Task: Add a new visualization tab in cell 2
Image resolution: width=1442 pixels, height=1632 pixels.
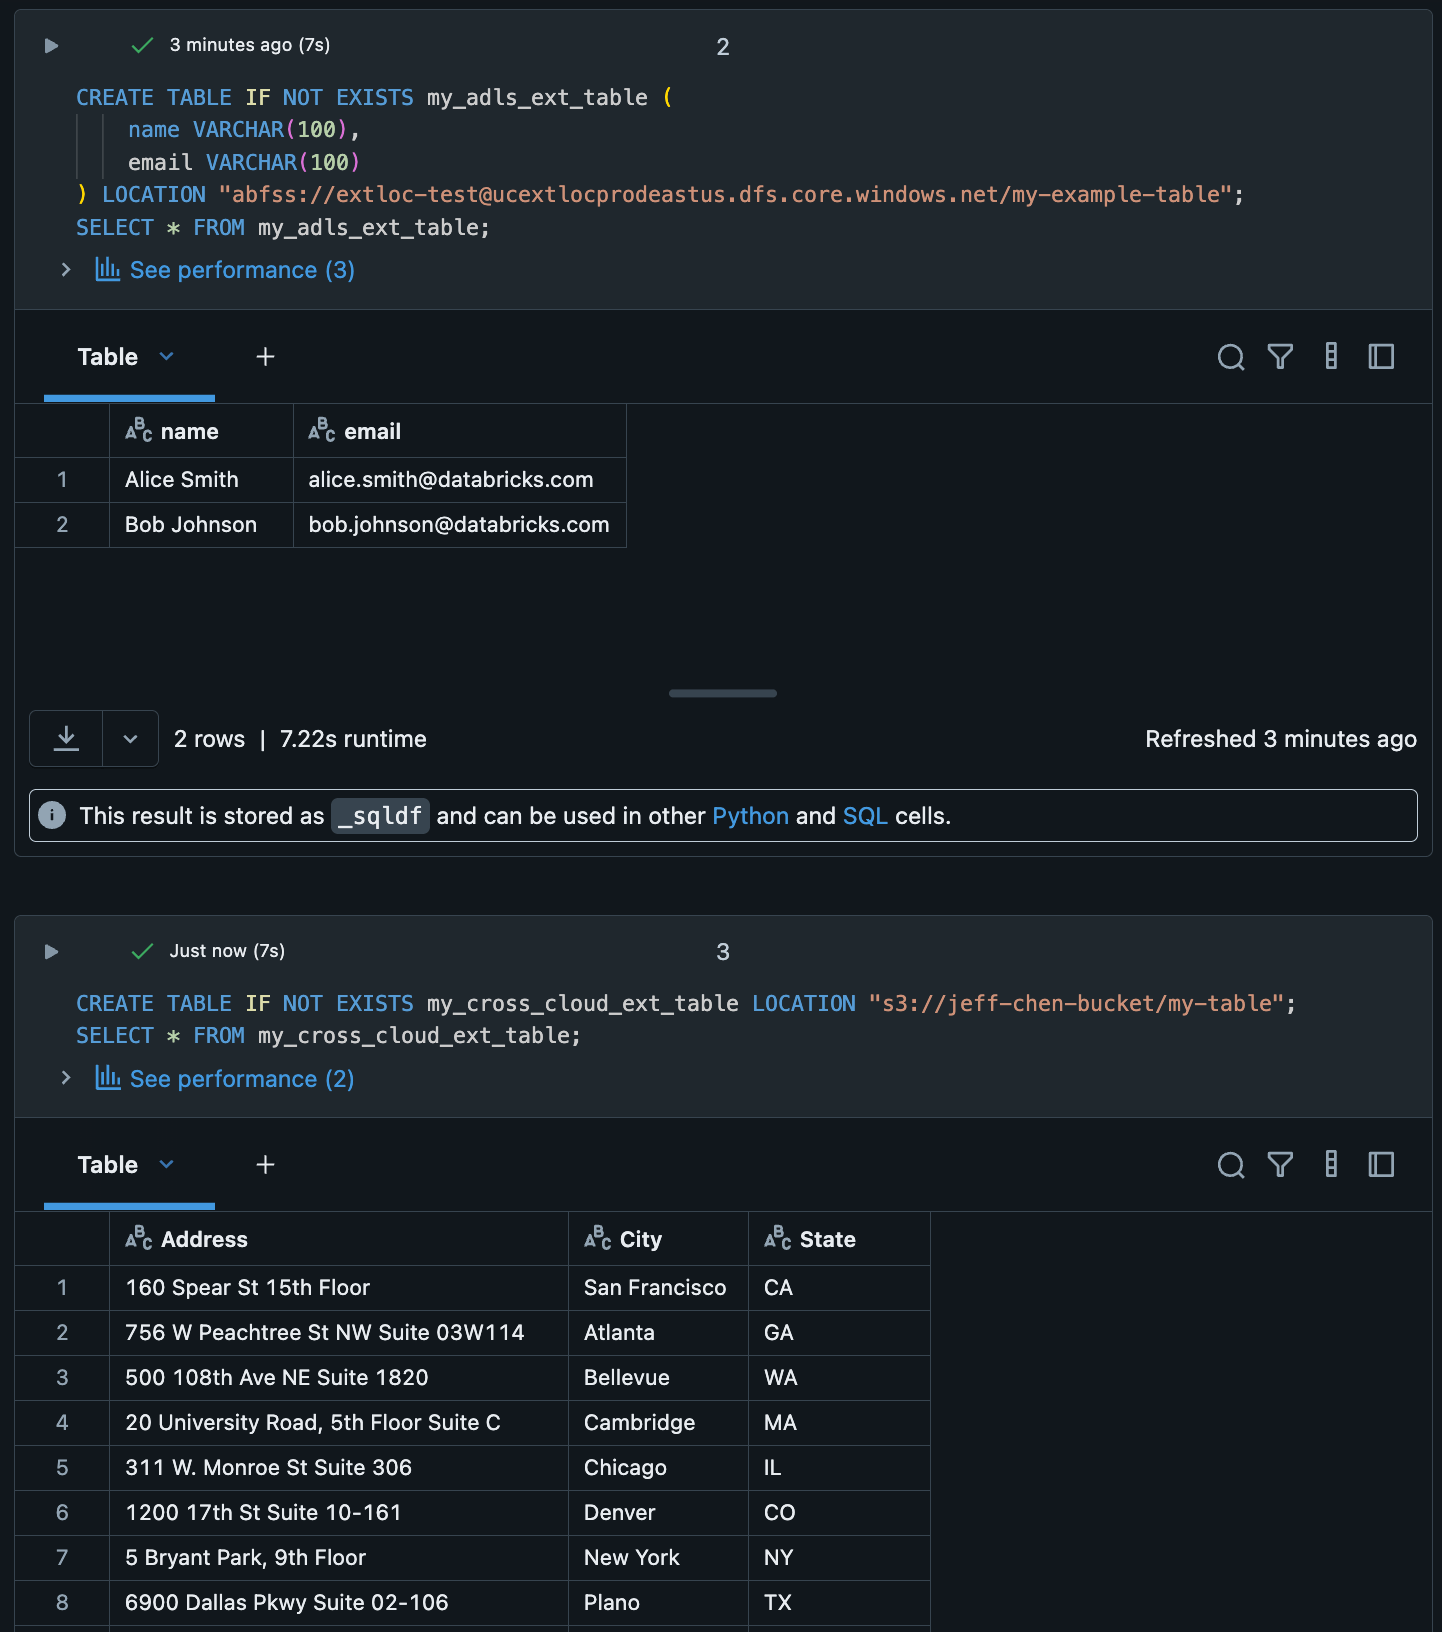Action: pyautogui.click(x=265, y=357)
